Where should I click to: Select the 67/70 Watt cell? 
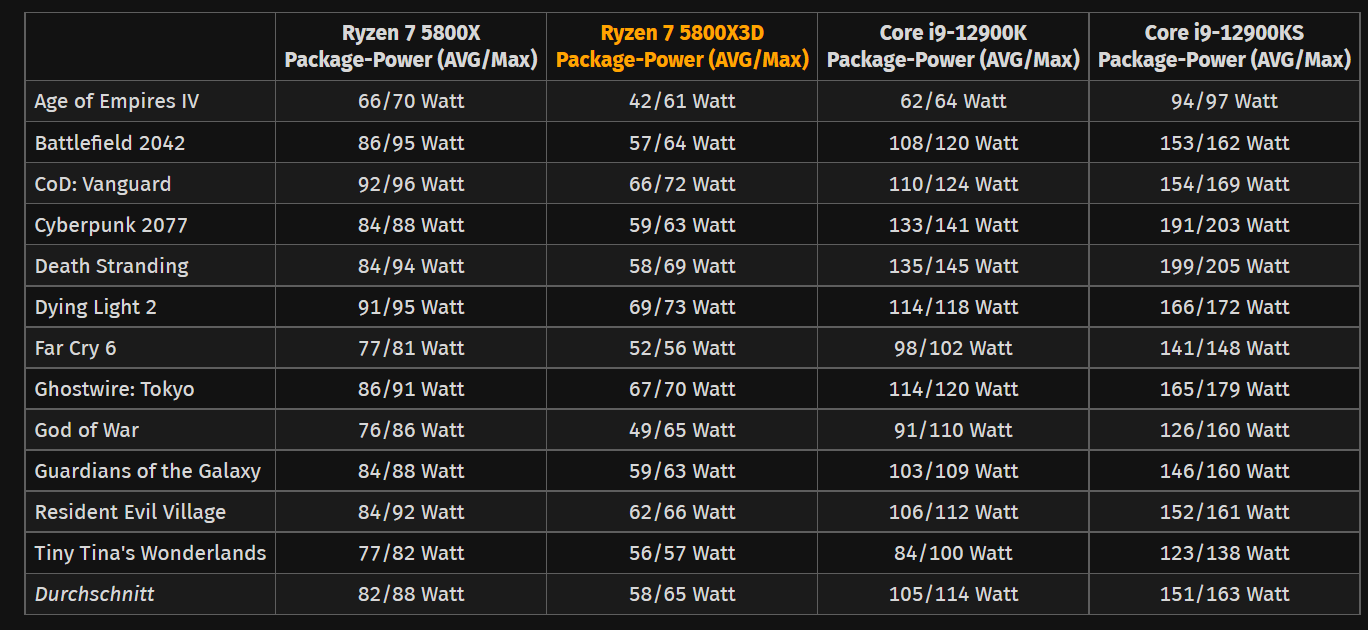coord(682,389)
